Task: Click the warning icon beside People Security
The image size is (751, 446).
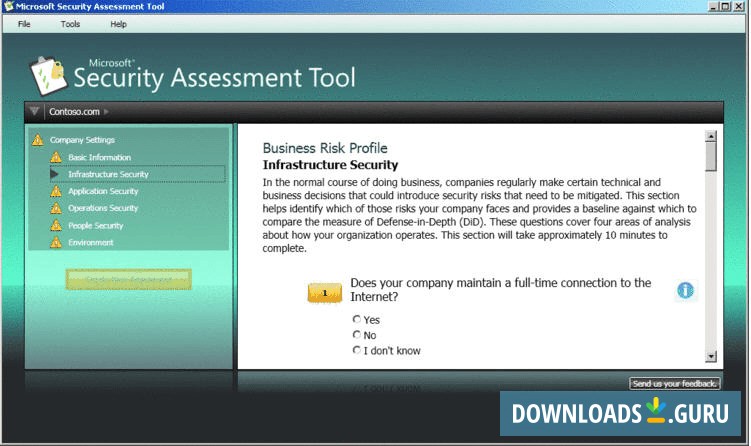Action: tap(56, 225)
